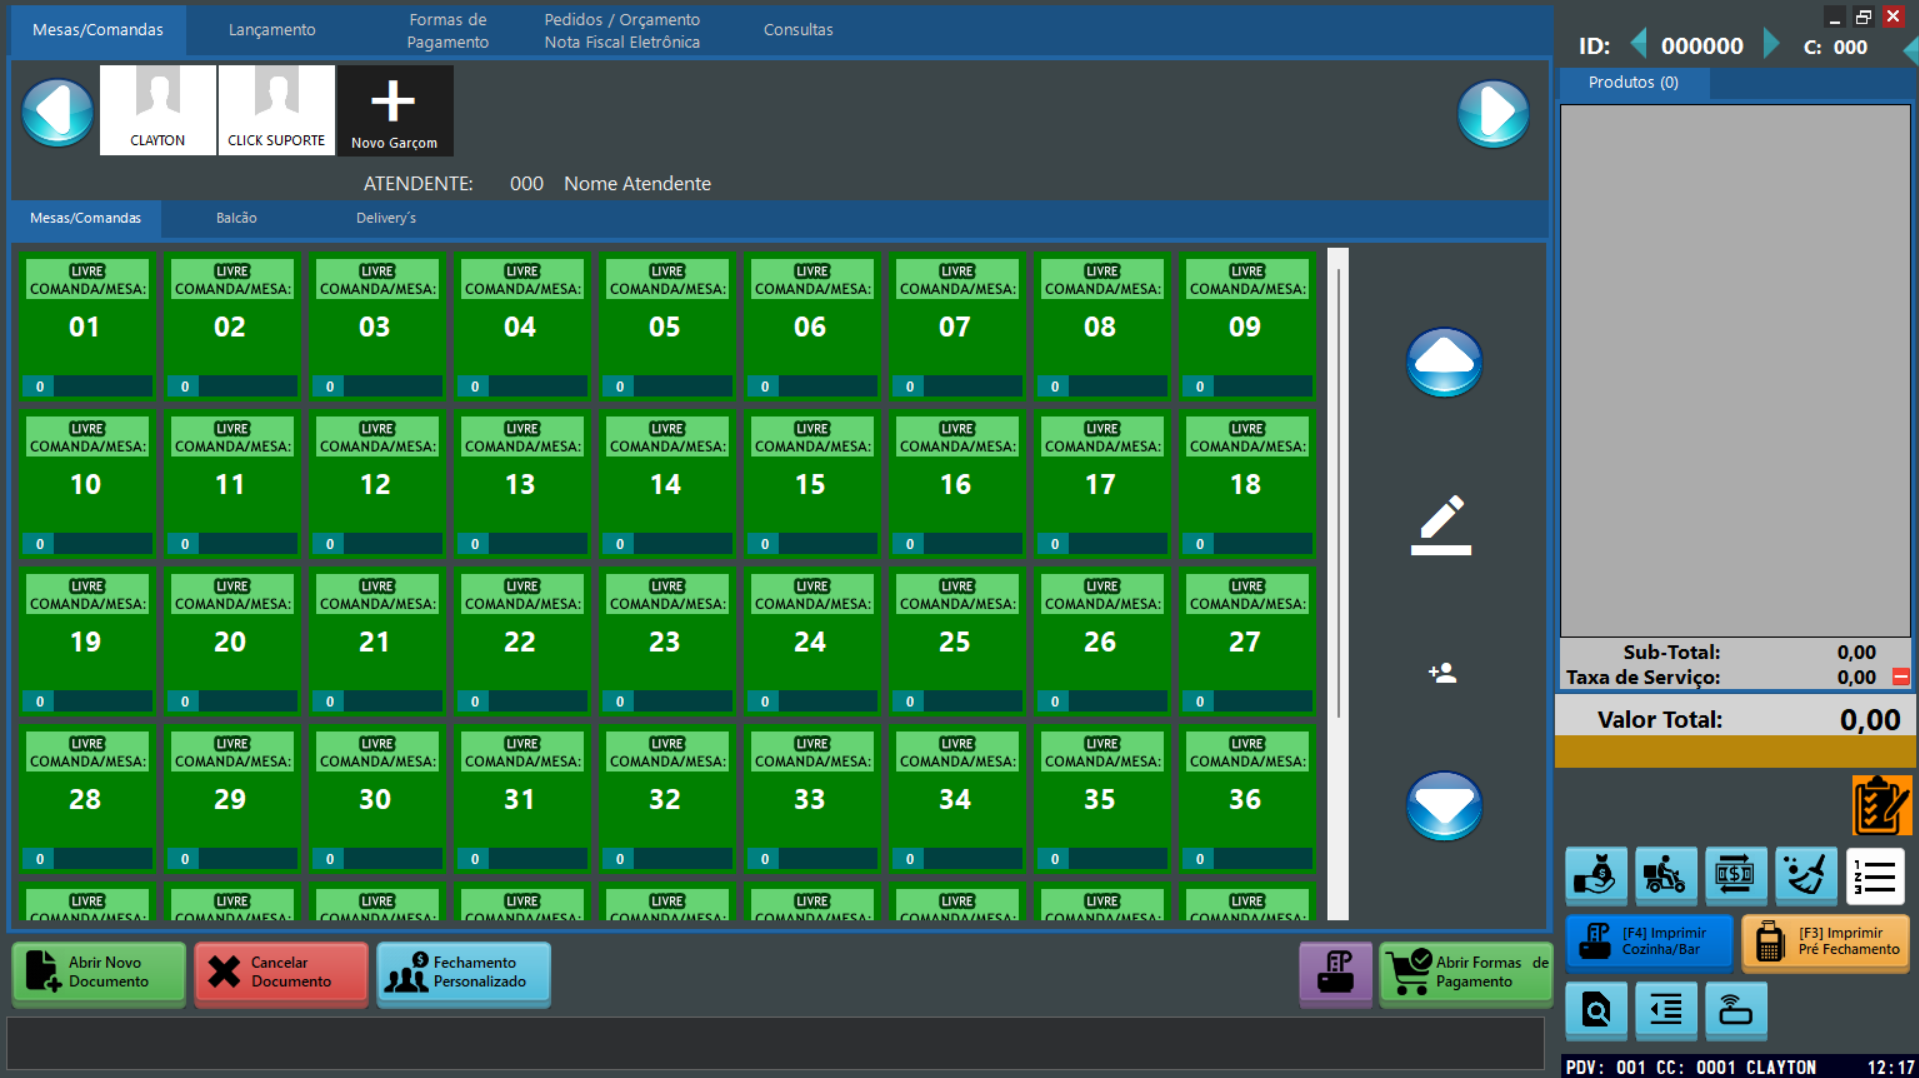Click the cash transfer arrows icon
1919x1078 pixels.
point(1735,876)
